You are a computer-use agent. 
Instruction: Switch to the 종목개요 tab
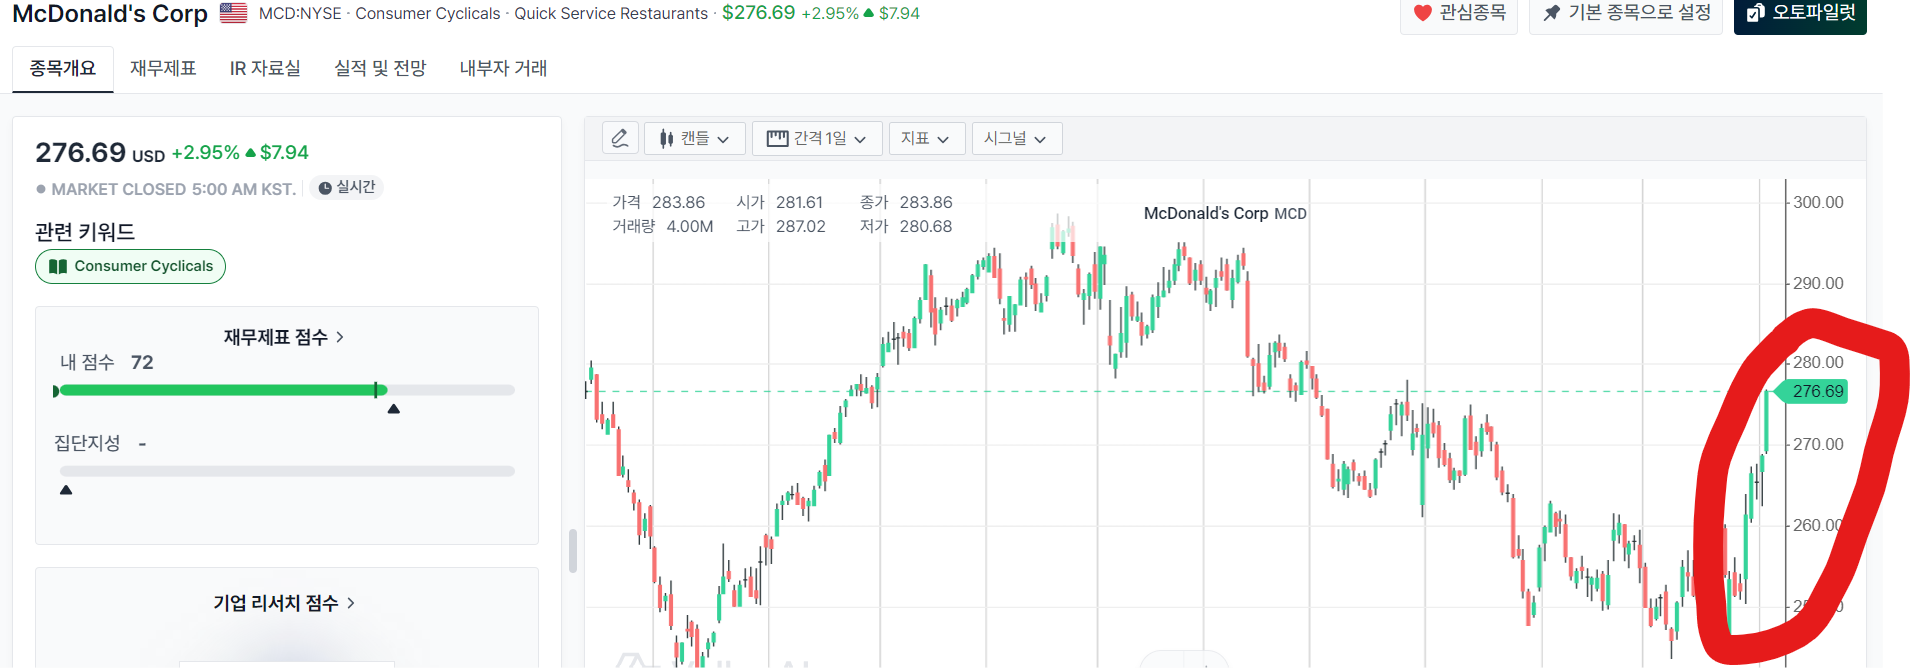(x=63, y=68)
